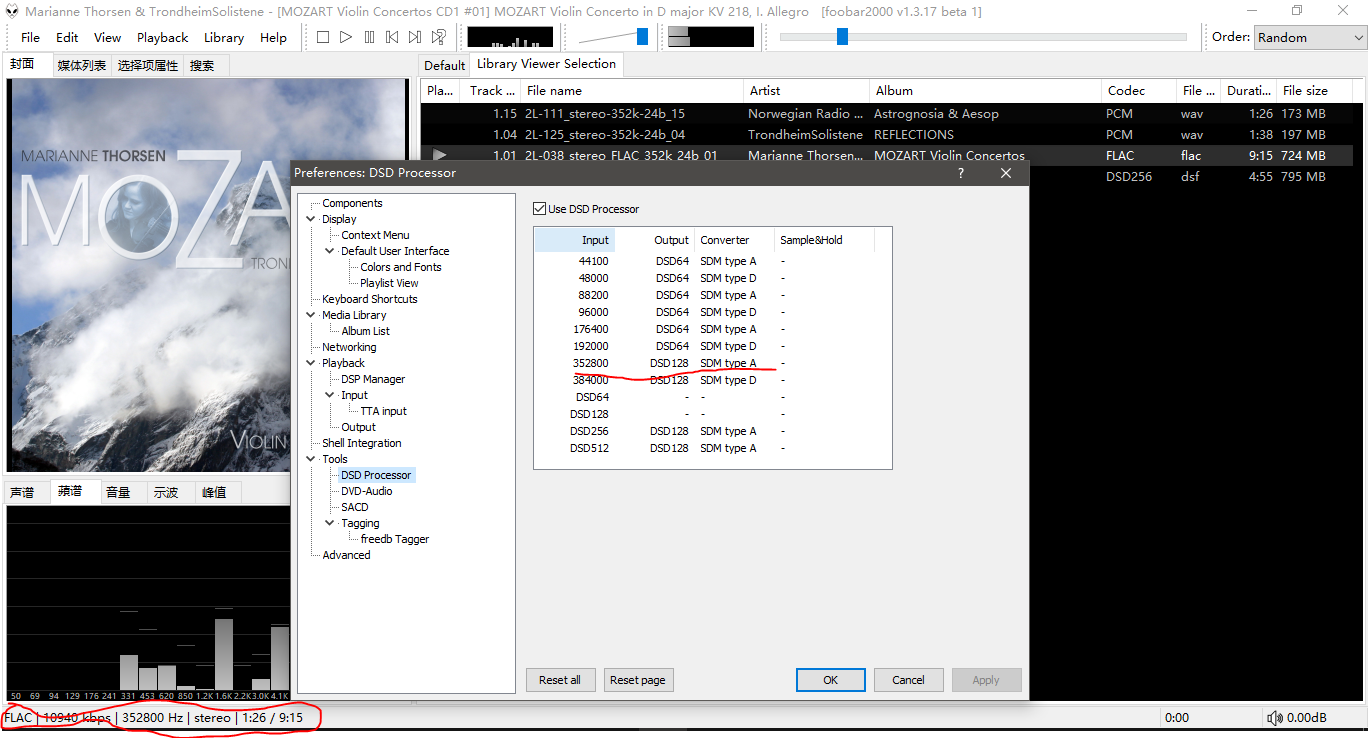This screenshot has height=738, width=1368.
Task: Select the 352800 input row
Action: tap(591, 363)
